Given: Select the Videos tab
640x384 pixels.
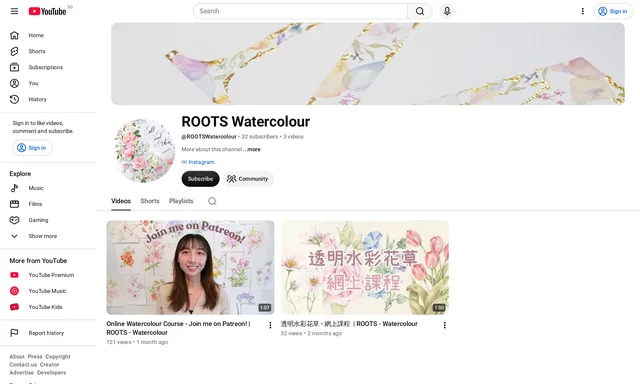Looking at the screenshot, I should pyautogui.click(x=121, y=201).
